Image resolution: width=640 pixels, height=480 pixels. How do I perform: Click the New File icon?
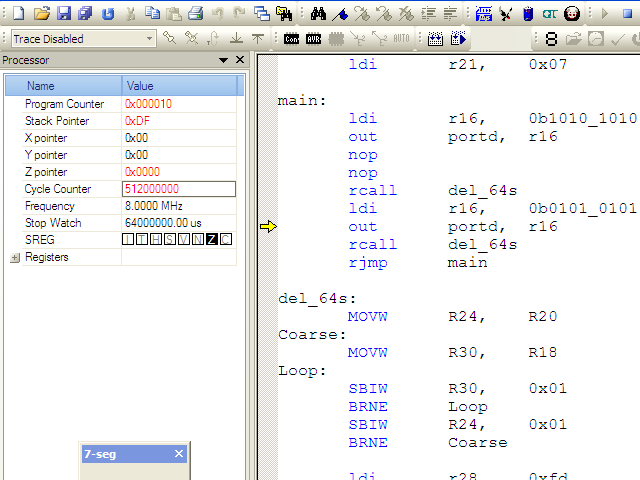coord(17,14)
